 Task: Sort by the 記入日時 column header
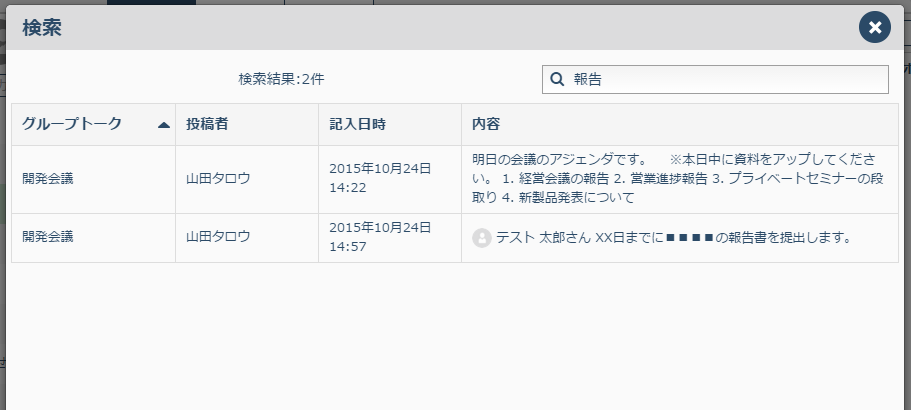coord(390,124)
